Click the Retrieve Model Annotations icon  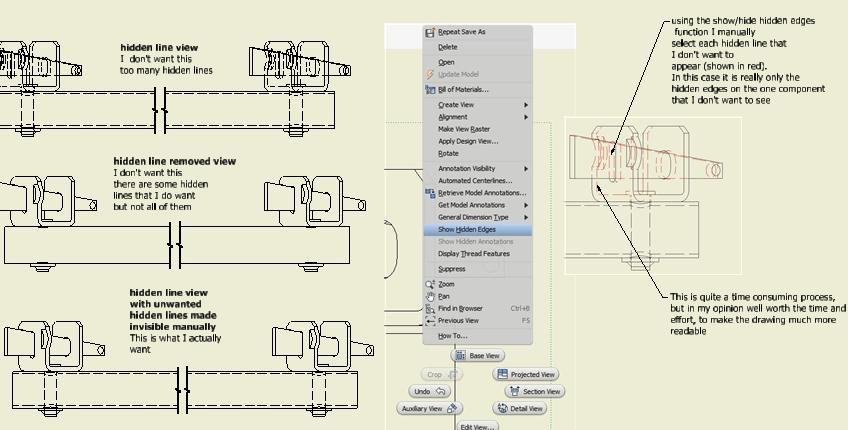[430, 193]
